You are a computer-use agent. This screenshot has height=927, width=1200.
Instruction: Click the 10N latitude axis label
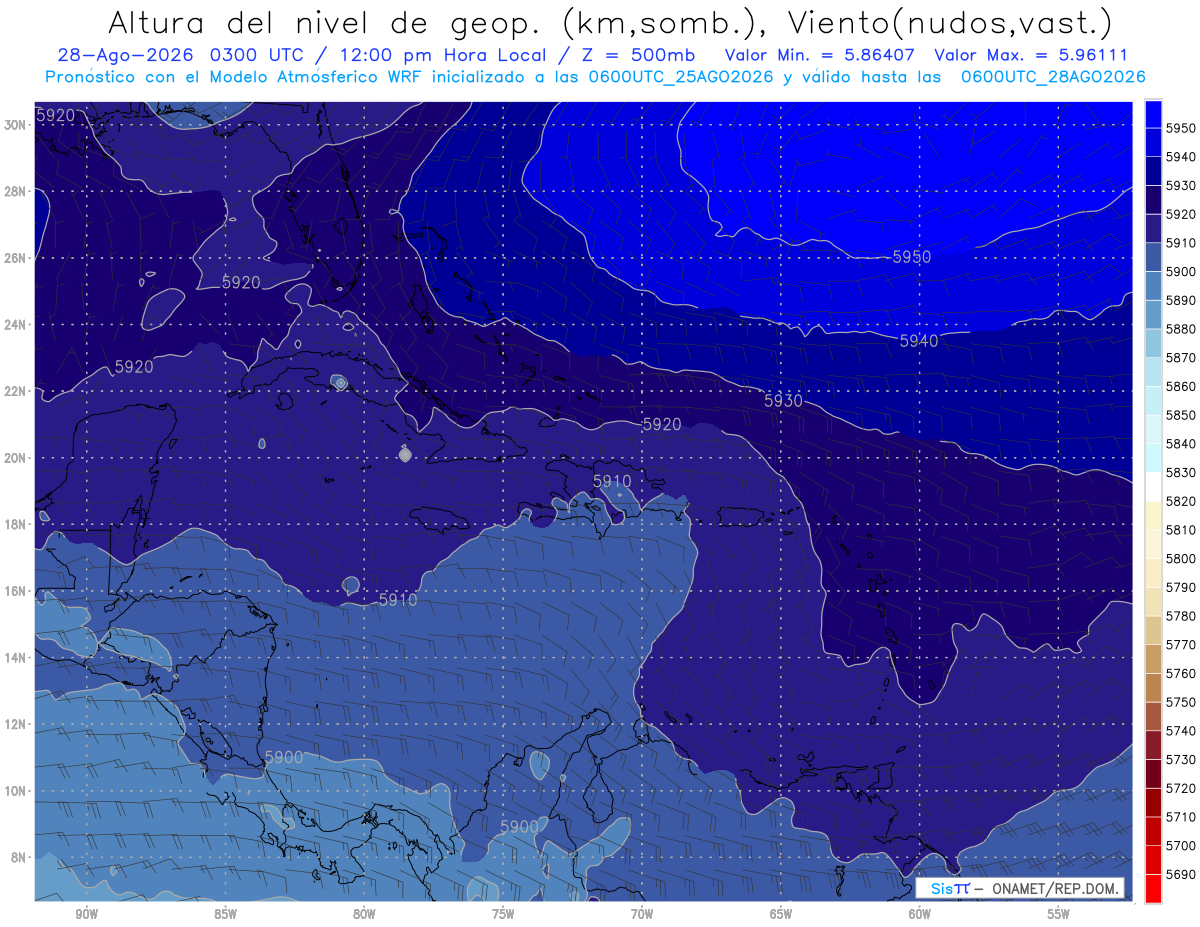click(x=15, y=790)
